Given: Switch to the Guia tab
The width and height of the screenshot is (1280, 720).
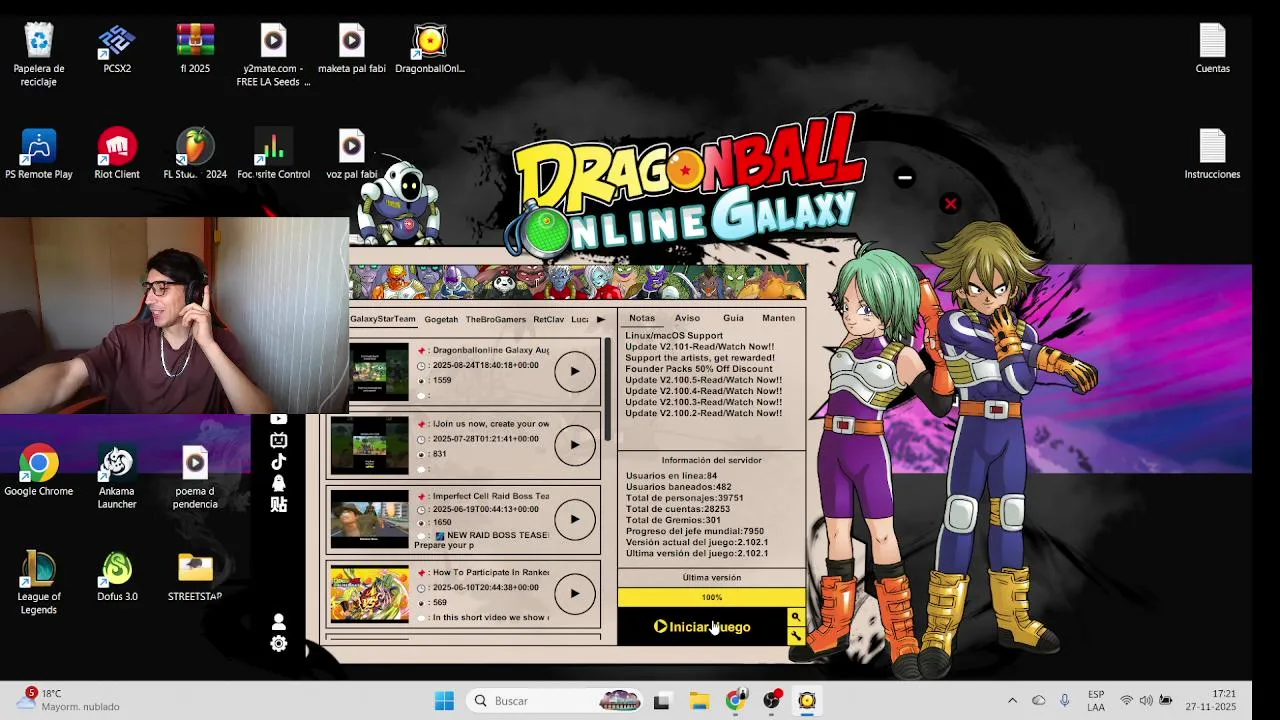Looking at the screenshot, I should point(733,318).
